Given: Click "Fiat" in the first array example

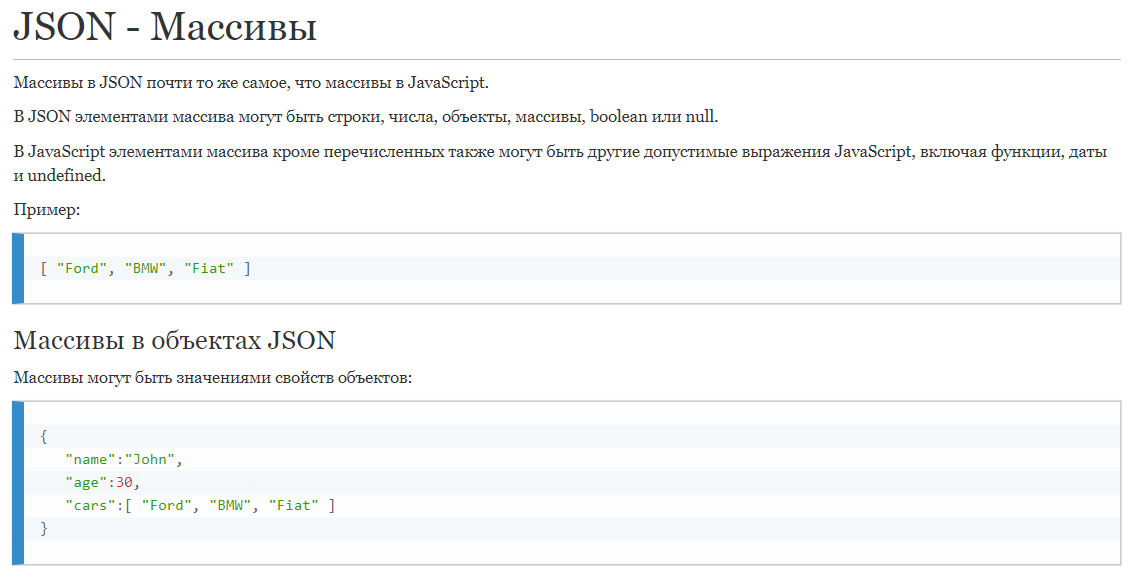Looking at the screenshot, I should [x=209, y=268].
